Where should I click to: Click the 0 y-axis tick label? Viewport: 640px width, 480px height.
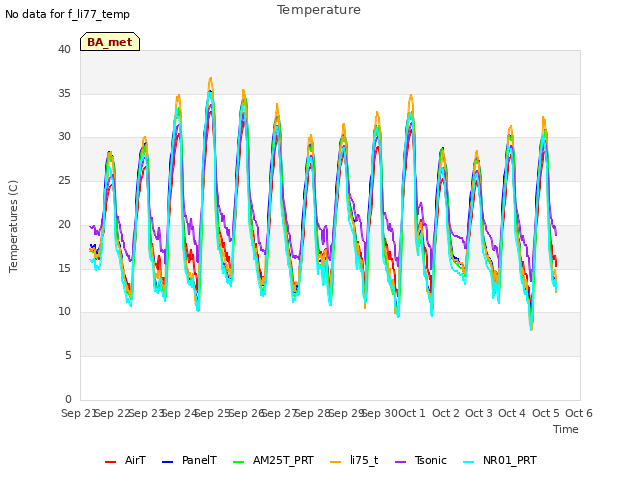68,399
